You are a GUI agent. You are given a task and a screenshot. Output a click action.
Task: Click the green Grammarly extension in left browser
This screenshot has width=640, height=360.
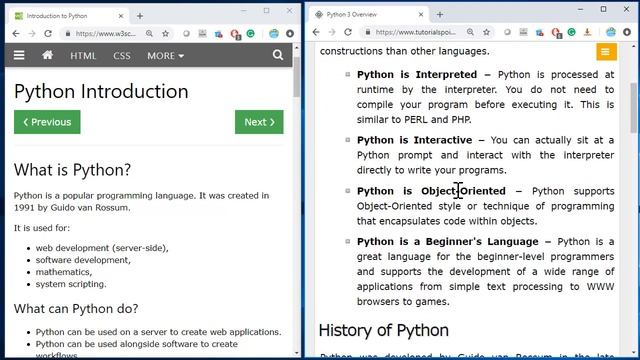pos(251,33)
